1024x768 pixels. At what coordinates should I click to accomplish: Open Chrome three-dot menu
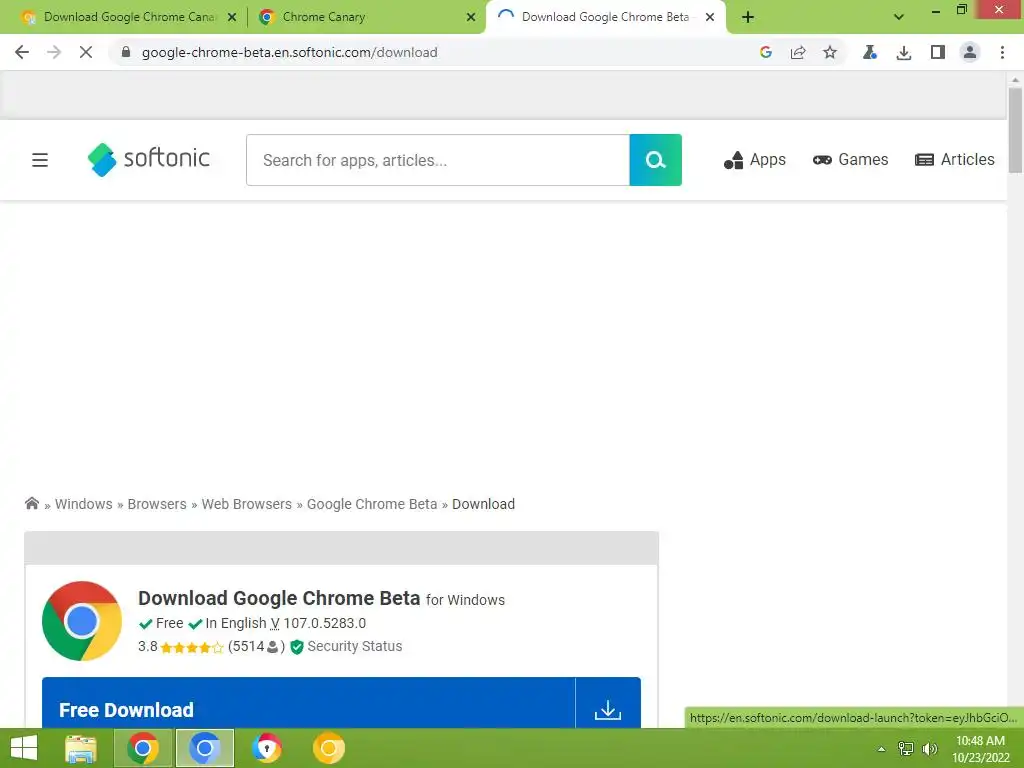click(1002, 52)
